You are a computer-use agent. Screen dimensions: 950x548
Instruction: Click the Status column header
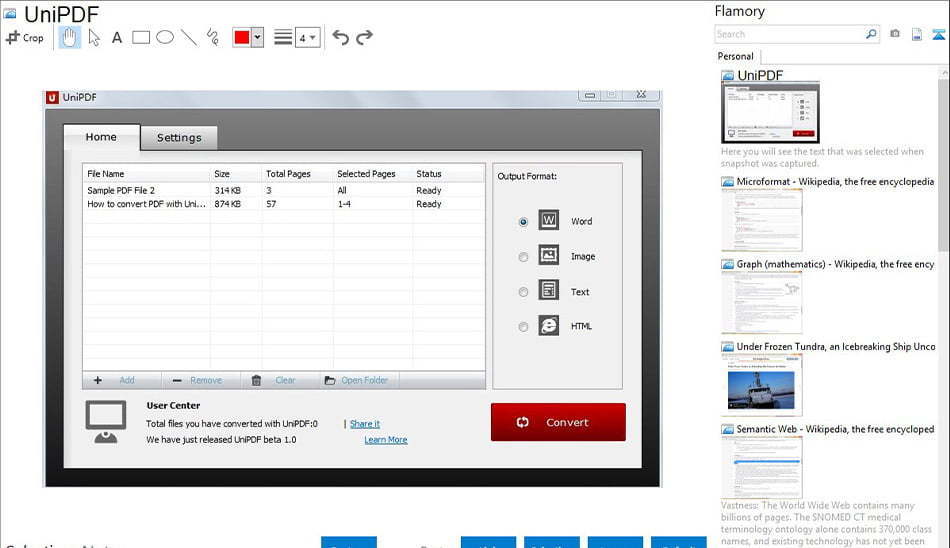448,174
